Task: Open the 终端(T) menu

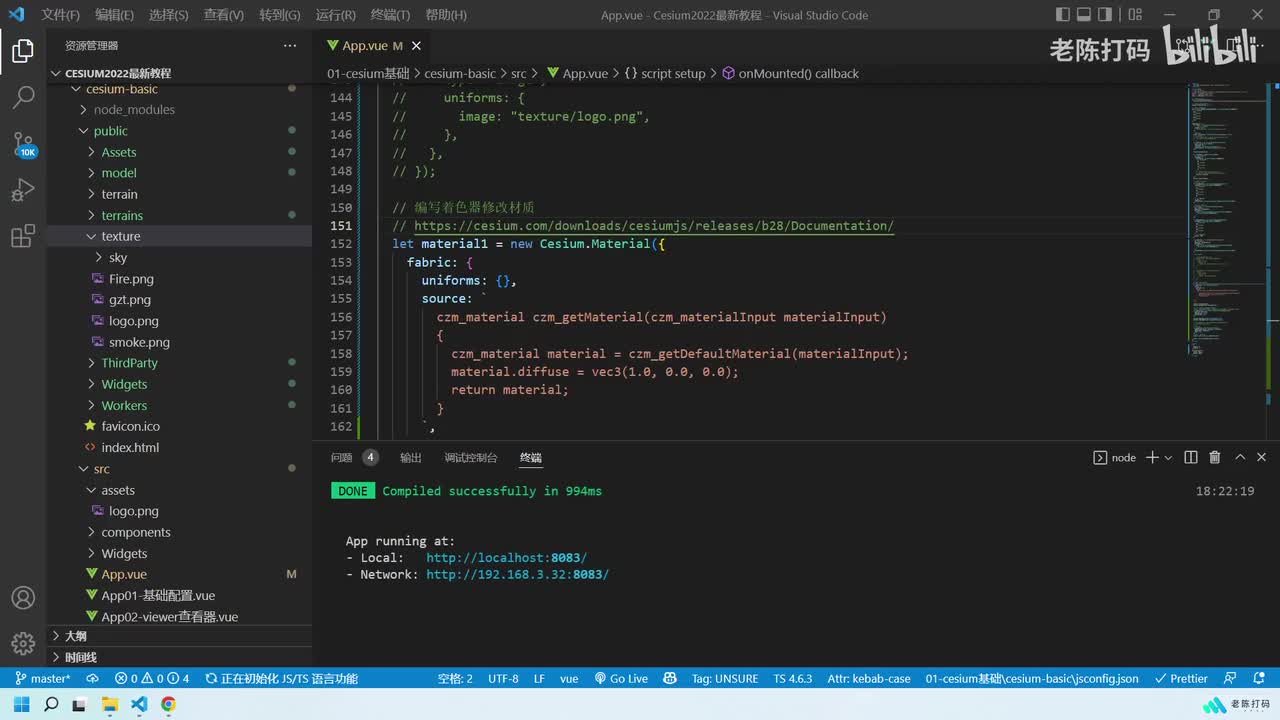Action: pos(390,15)
